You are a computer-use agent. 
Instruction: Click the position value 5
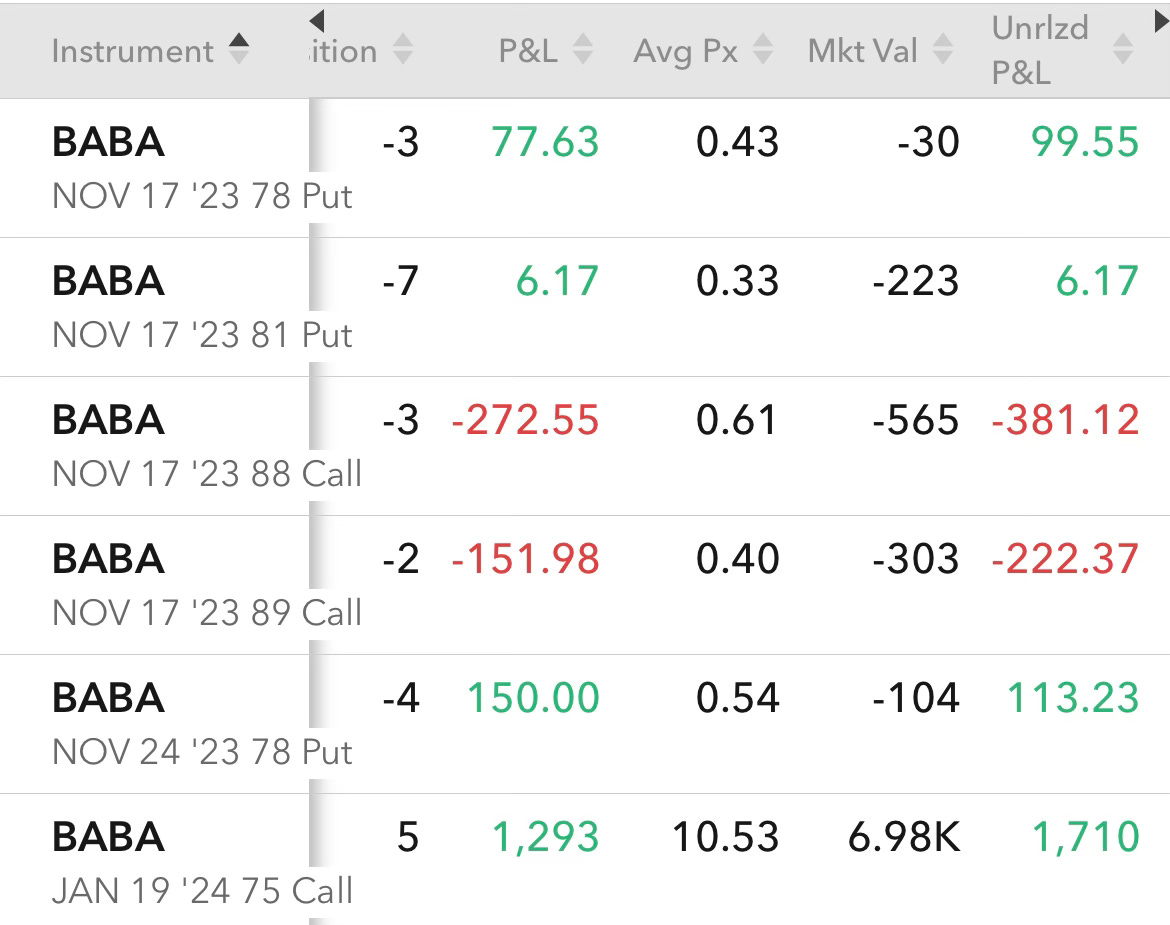click(x=408, y=837)
